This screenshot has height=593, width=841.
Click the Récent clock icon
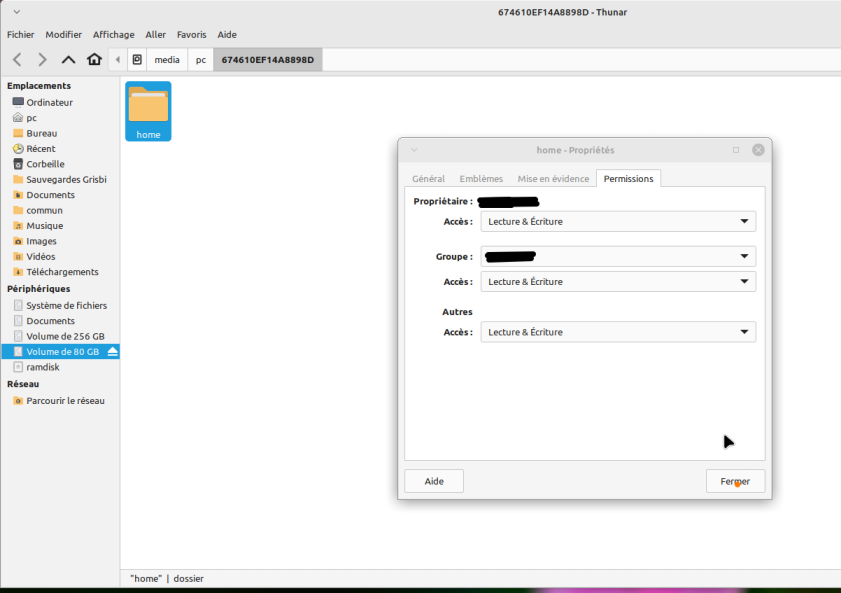(x=18, y=149)
